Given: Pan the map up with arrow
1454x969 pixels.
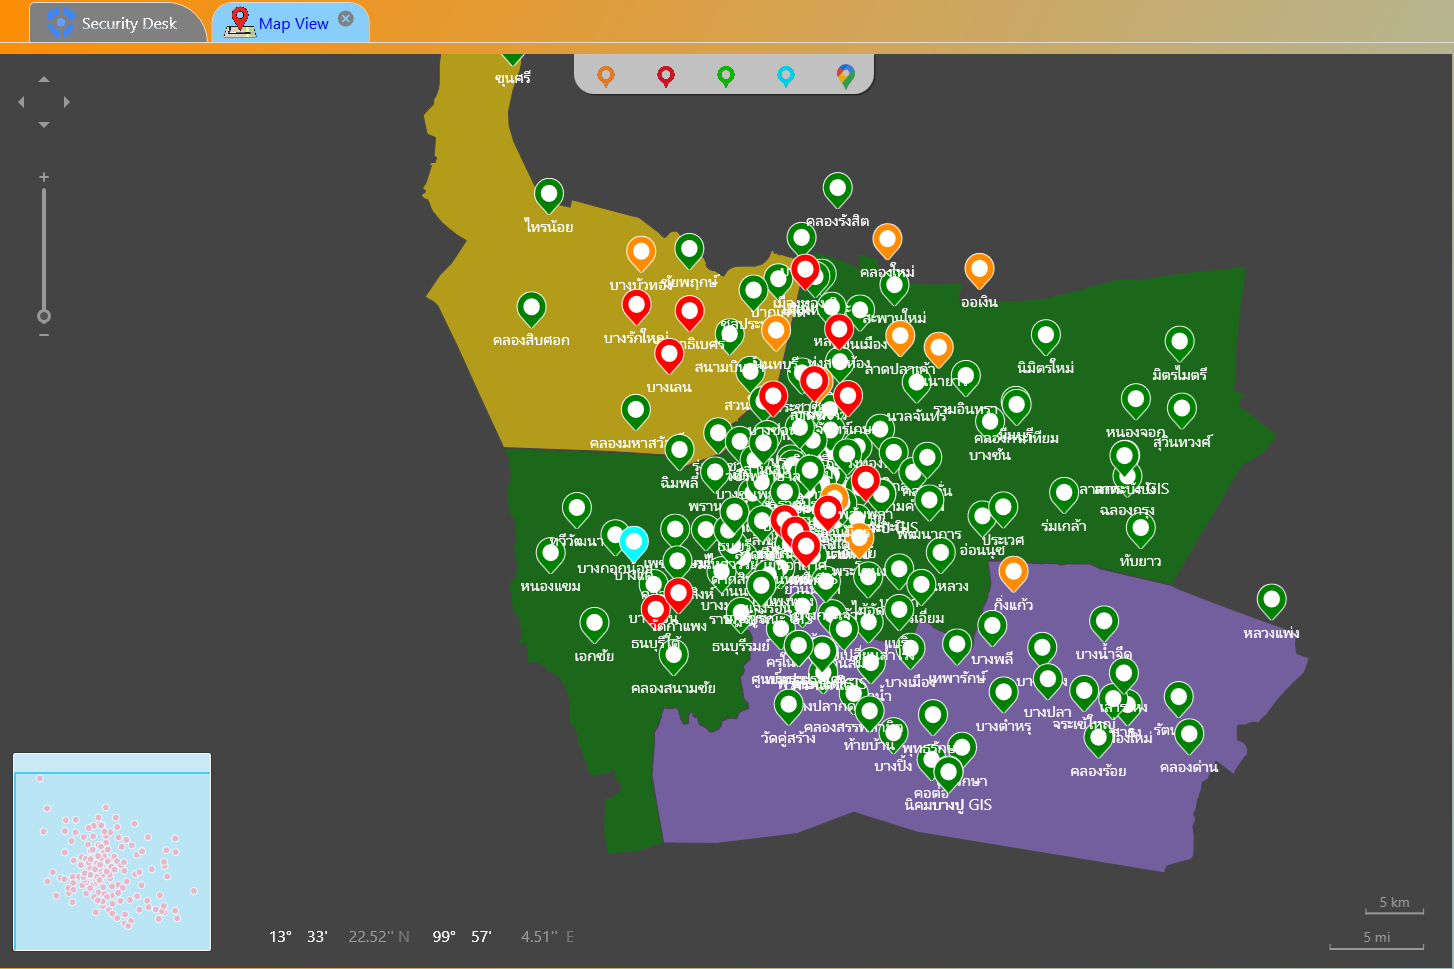Looking at the screenshot, I should click(x=44, y=79).
